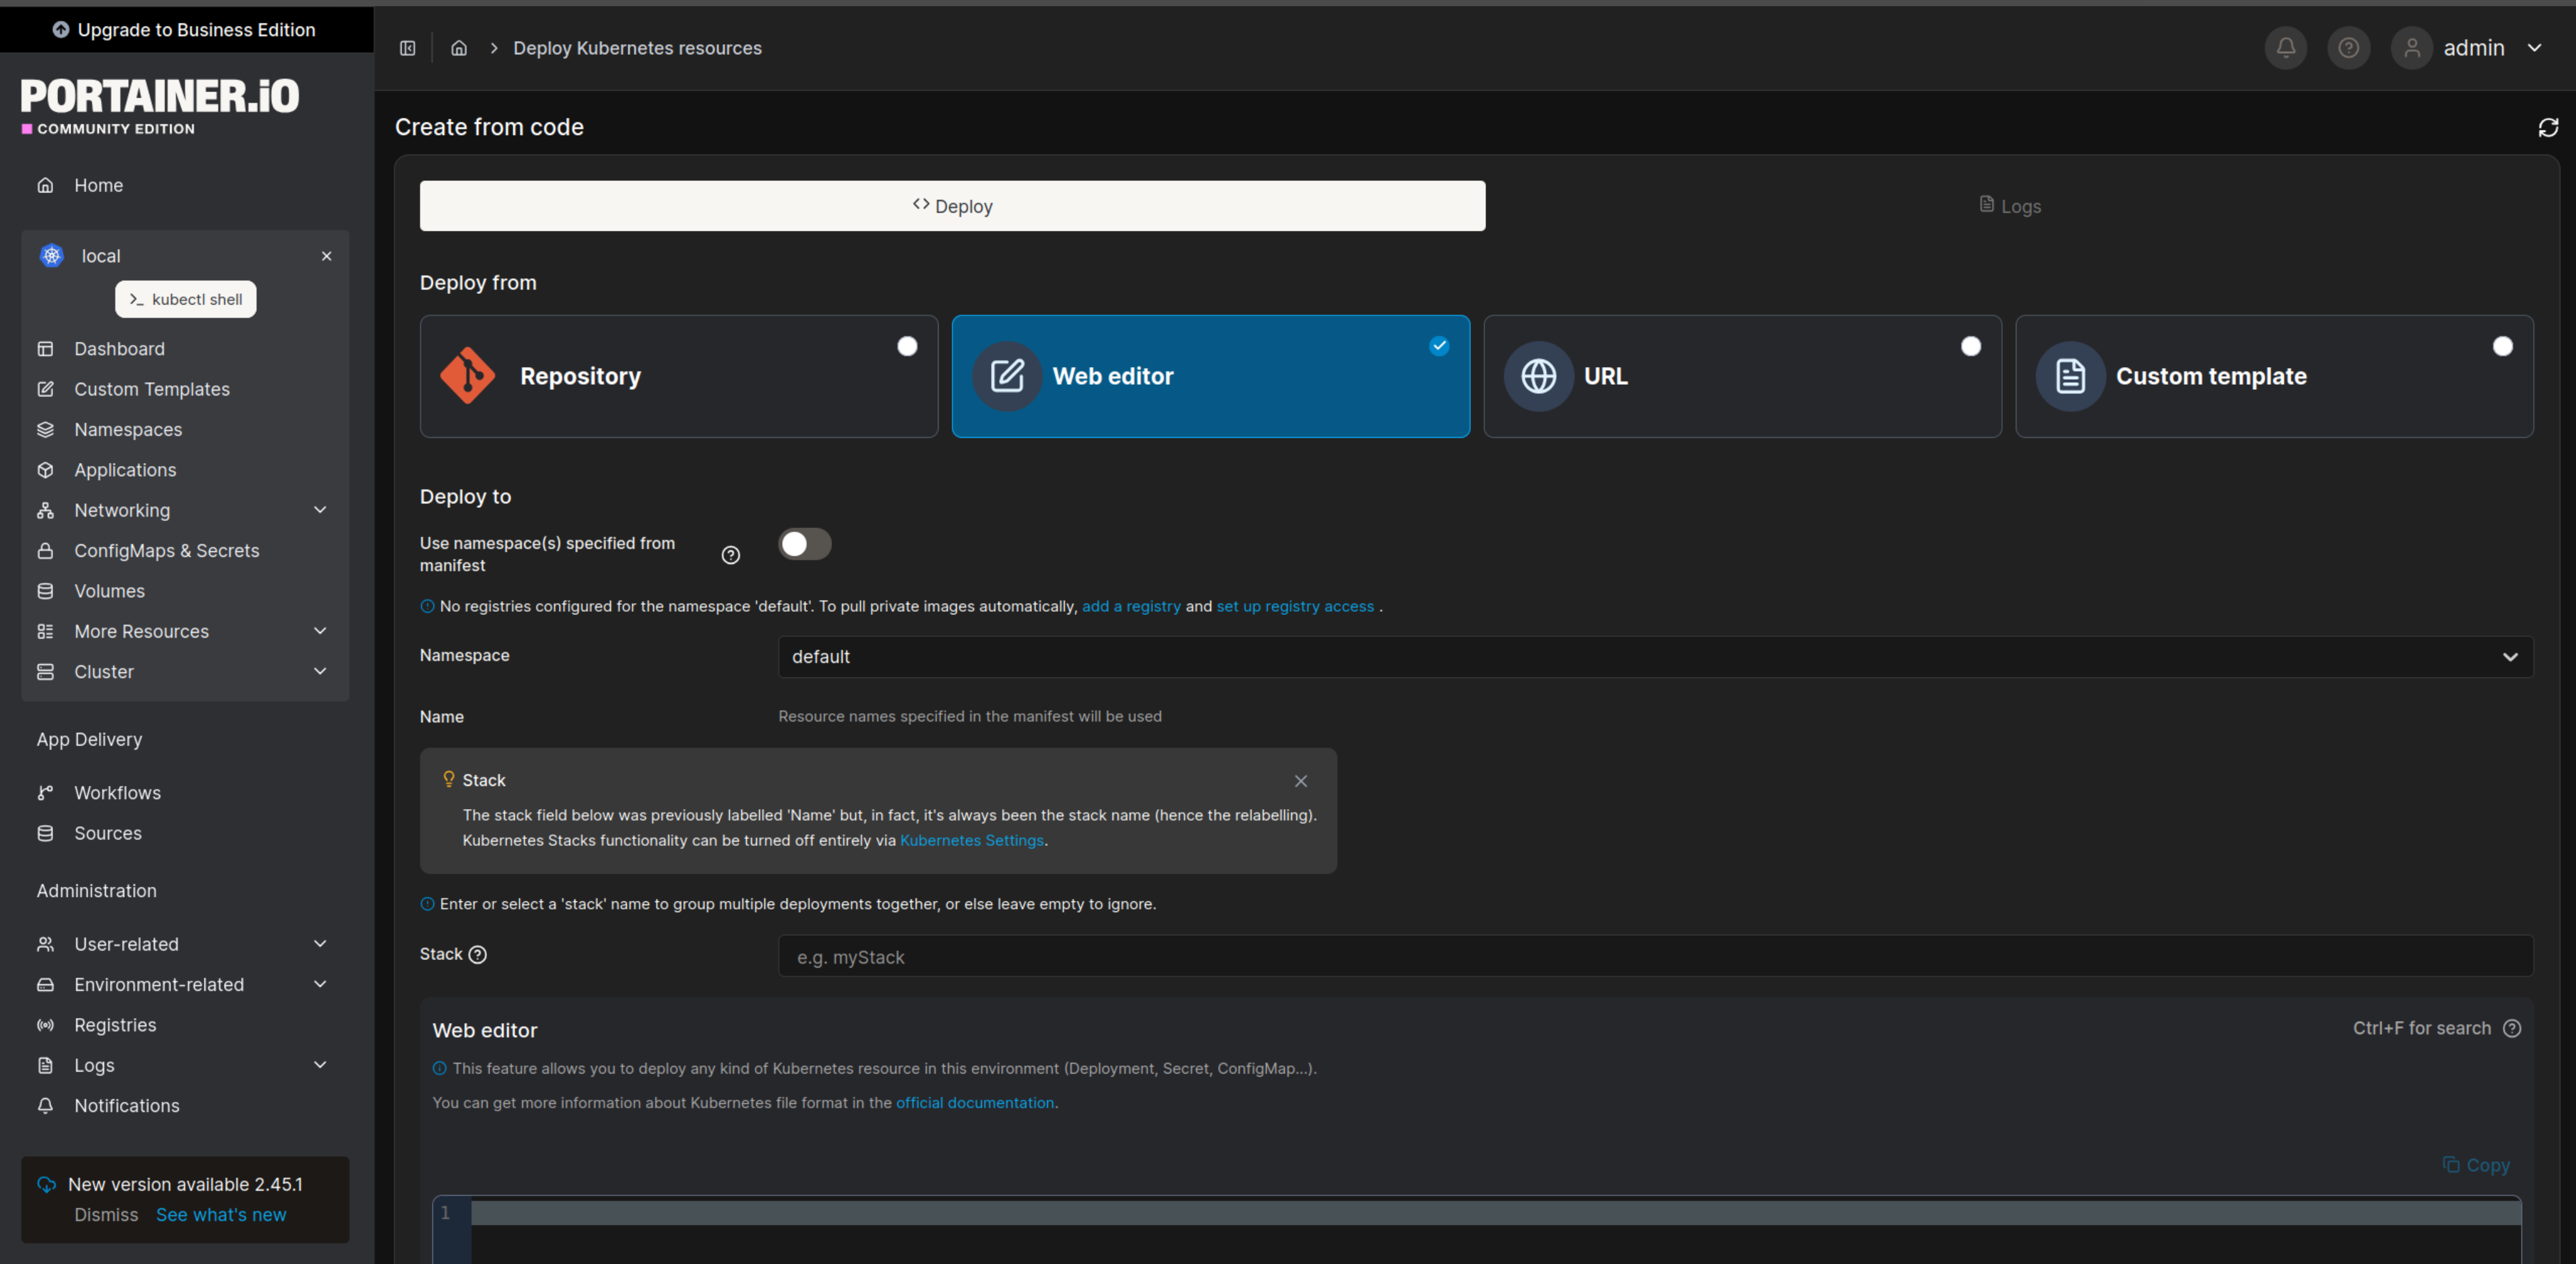The width and height of the screenshot is (2576, 1264).
Task: Follow the add a registry link
Action: [x=1131, y=607]
